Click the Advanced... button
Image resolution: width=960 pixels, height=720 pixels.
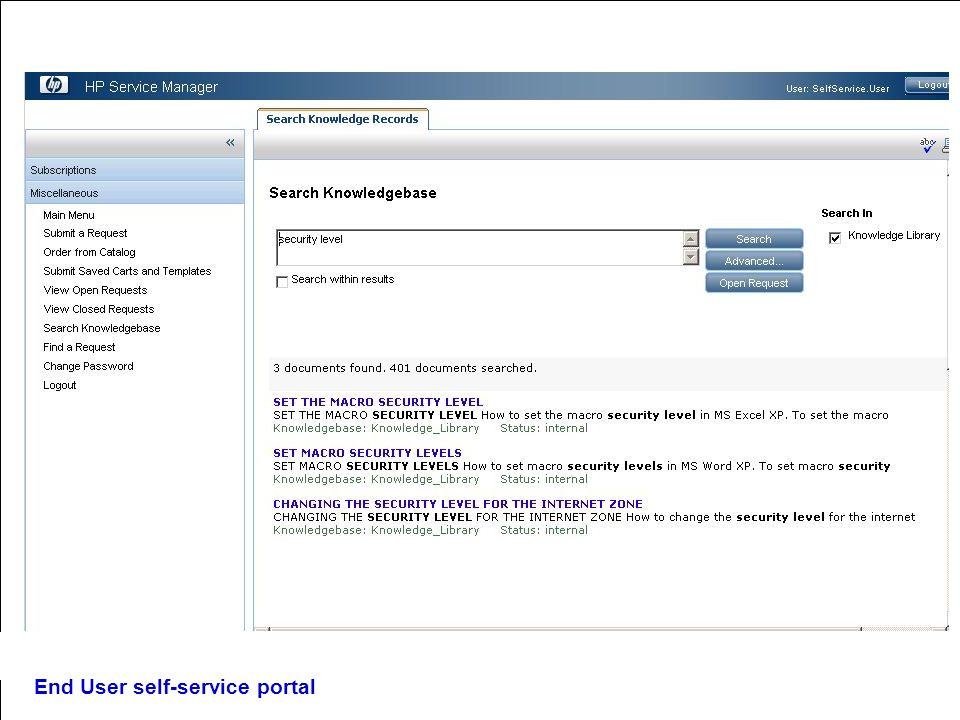click(754, 261)
